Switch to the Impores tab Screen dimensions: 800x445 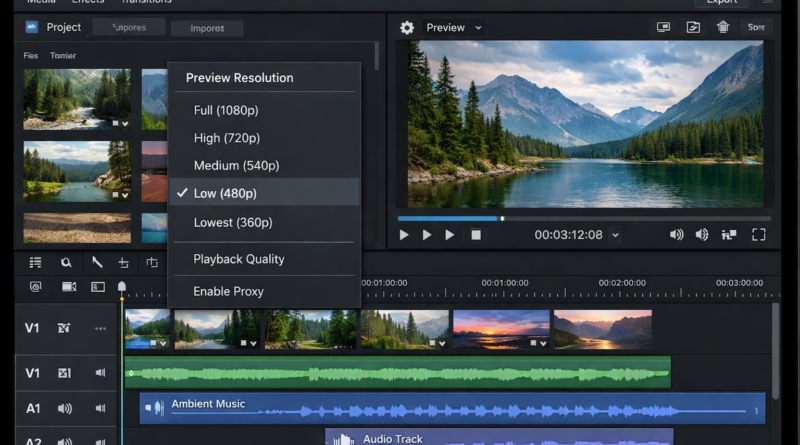tap(207, 28)
